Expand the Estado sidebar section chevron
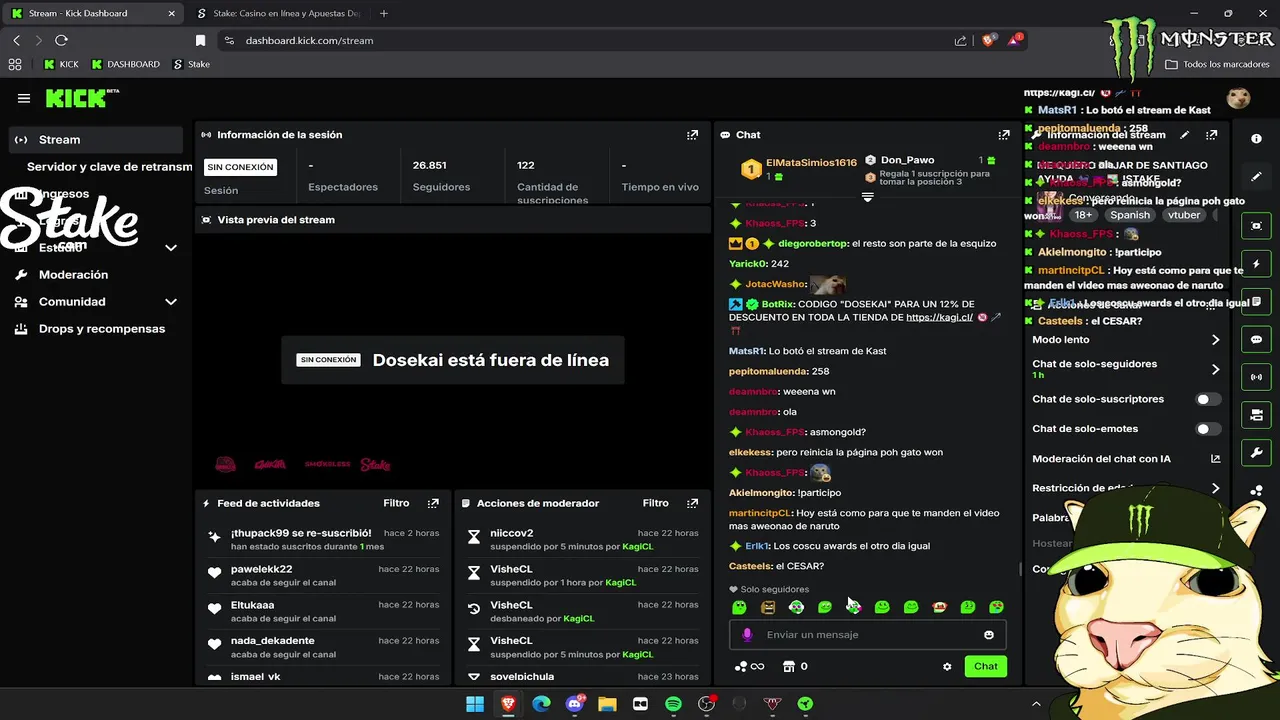Screen dimensions: 1280x720 tap(171, 247)
